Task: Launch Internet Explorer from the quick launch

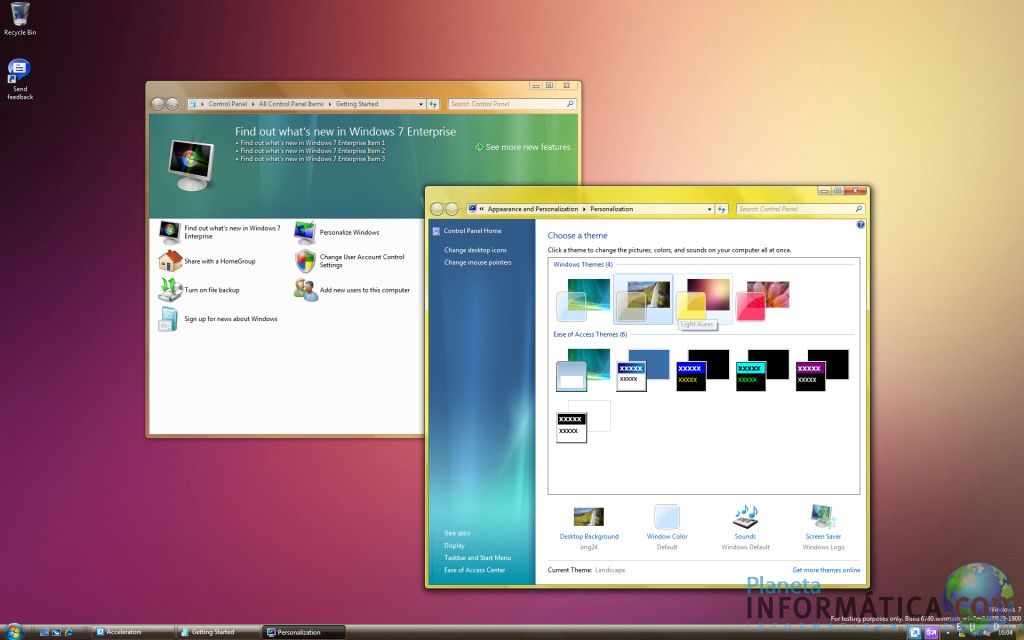Action: 69,632
